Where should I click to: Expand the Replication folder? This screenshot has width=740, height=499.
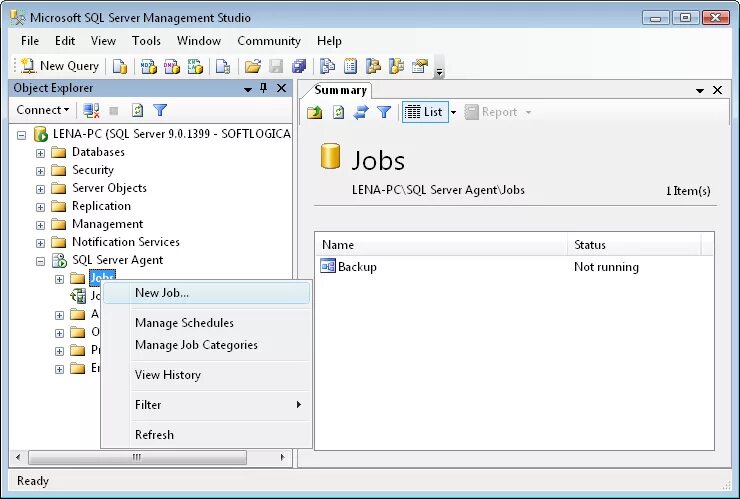[x=41, y=207]
